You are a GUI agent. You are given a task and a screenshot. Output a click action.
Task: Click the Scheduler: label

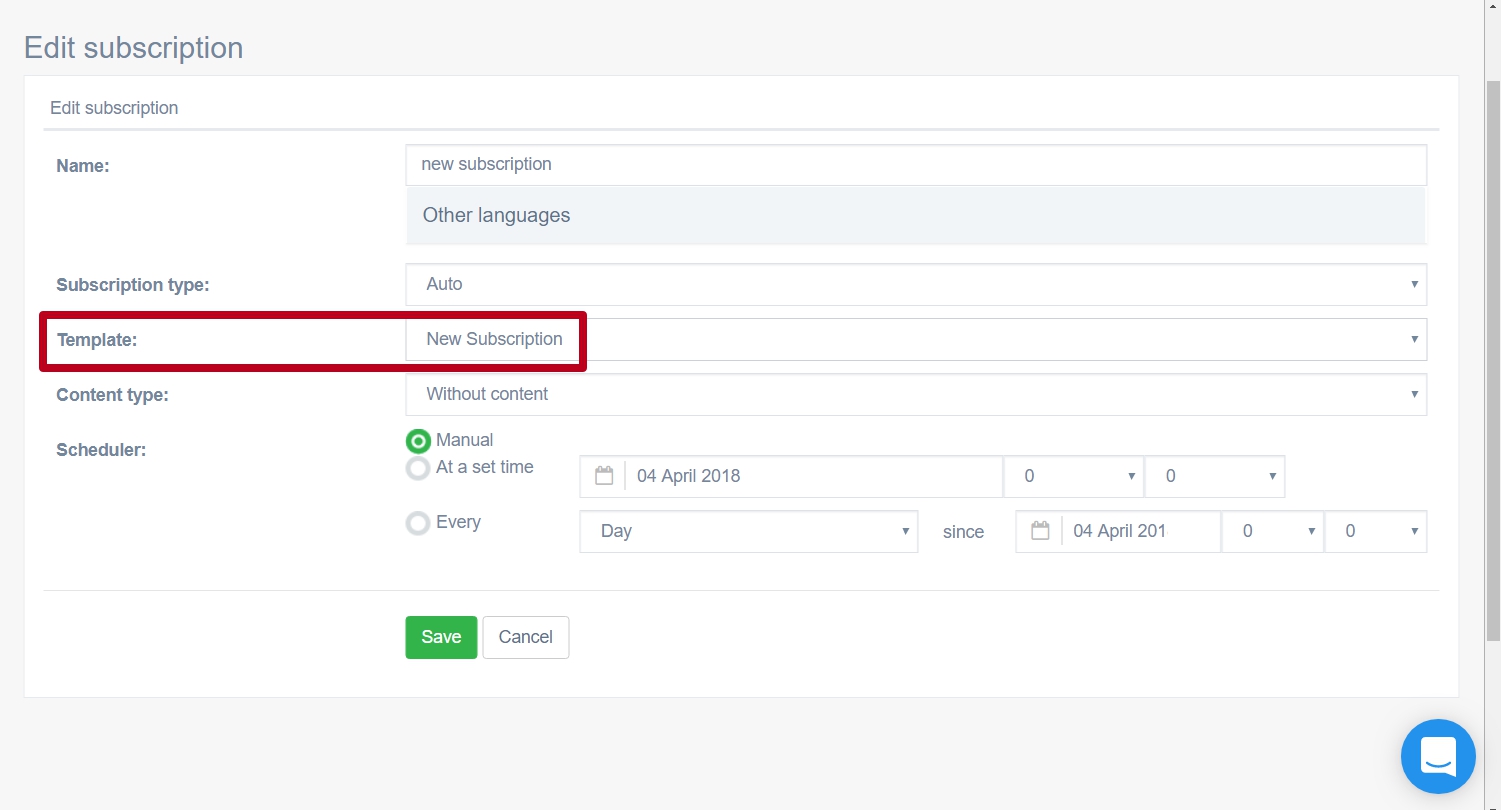click(x=101, y=450)
